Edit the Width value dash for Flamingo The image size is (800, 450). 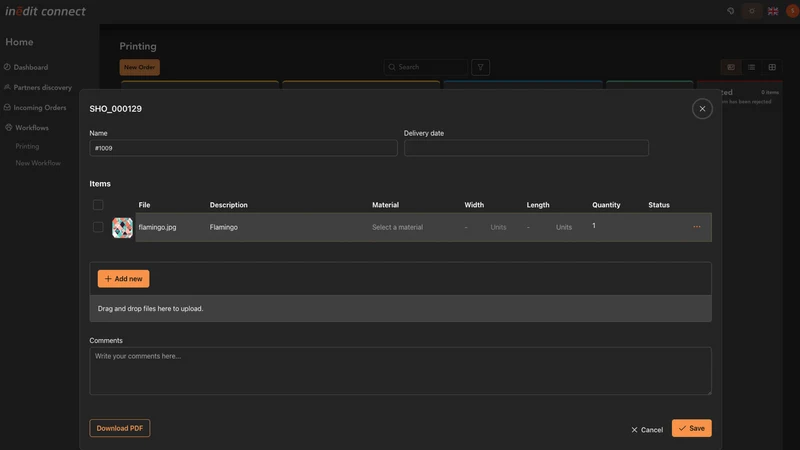coord(466,227)
